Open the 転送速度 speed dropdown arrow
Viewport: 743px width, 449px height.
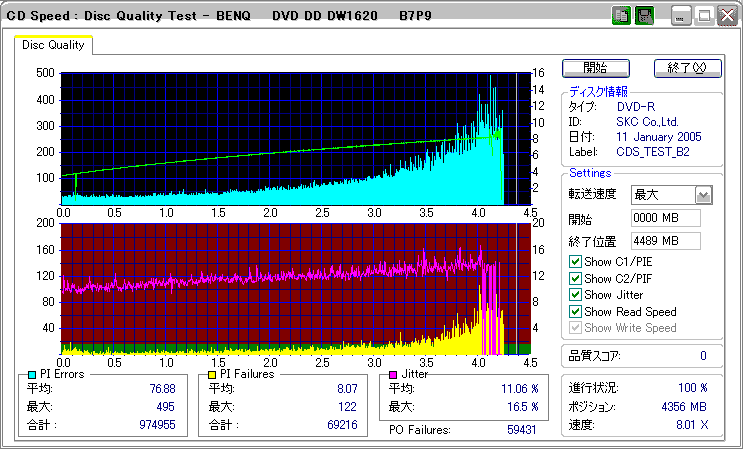coord(704,195)
